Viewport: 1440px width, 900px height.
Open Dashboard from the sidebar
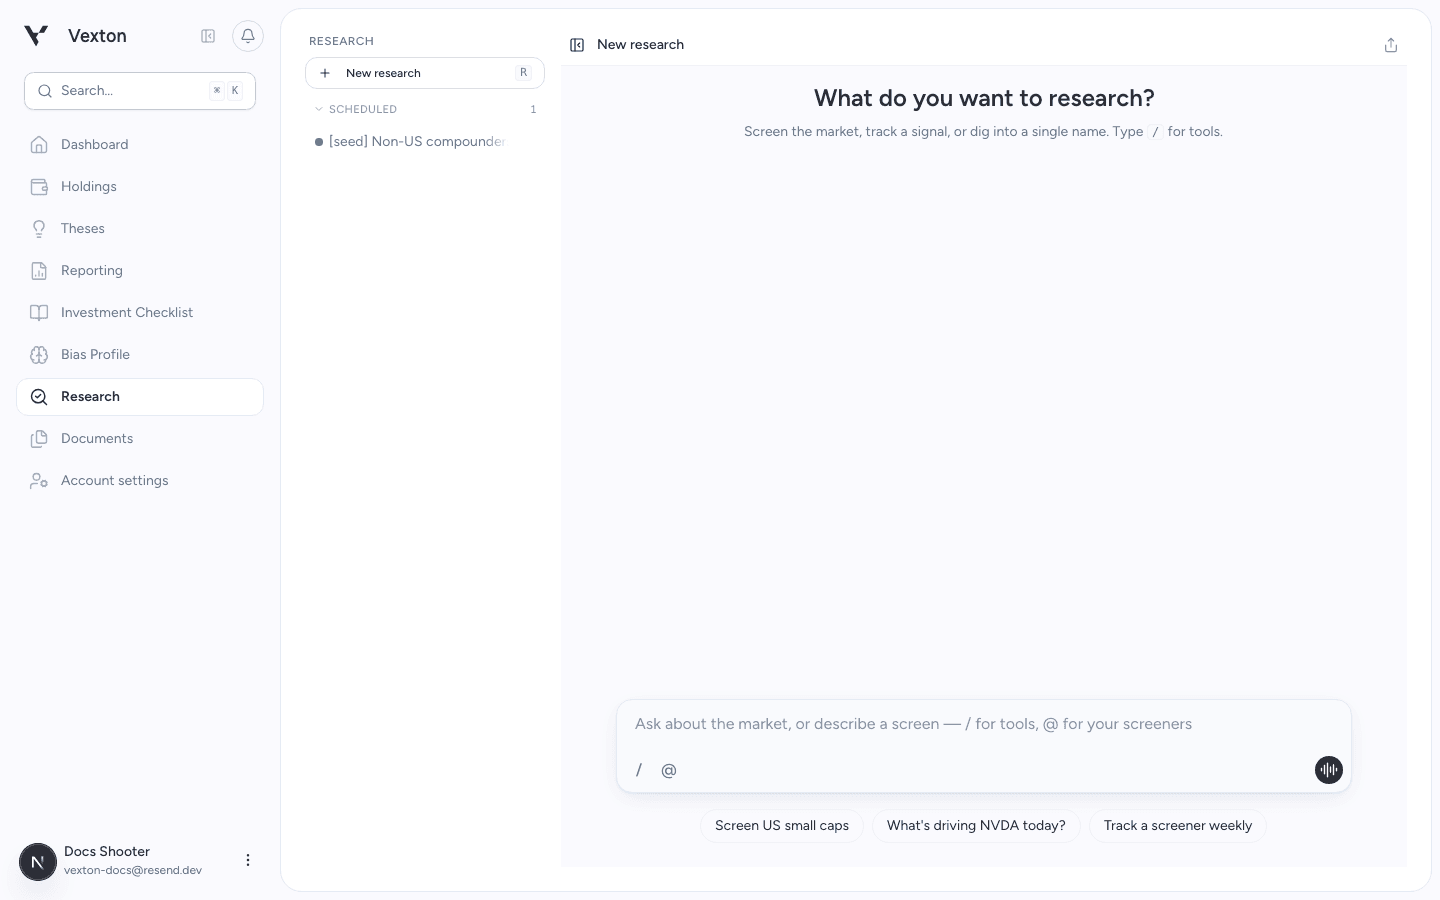click(140, 145)
